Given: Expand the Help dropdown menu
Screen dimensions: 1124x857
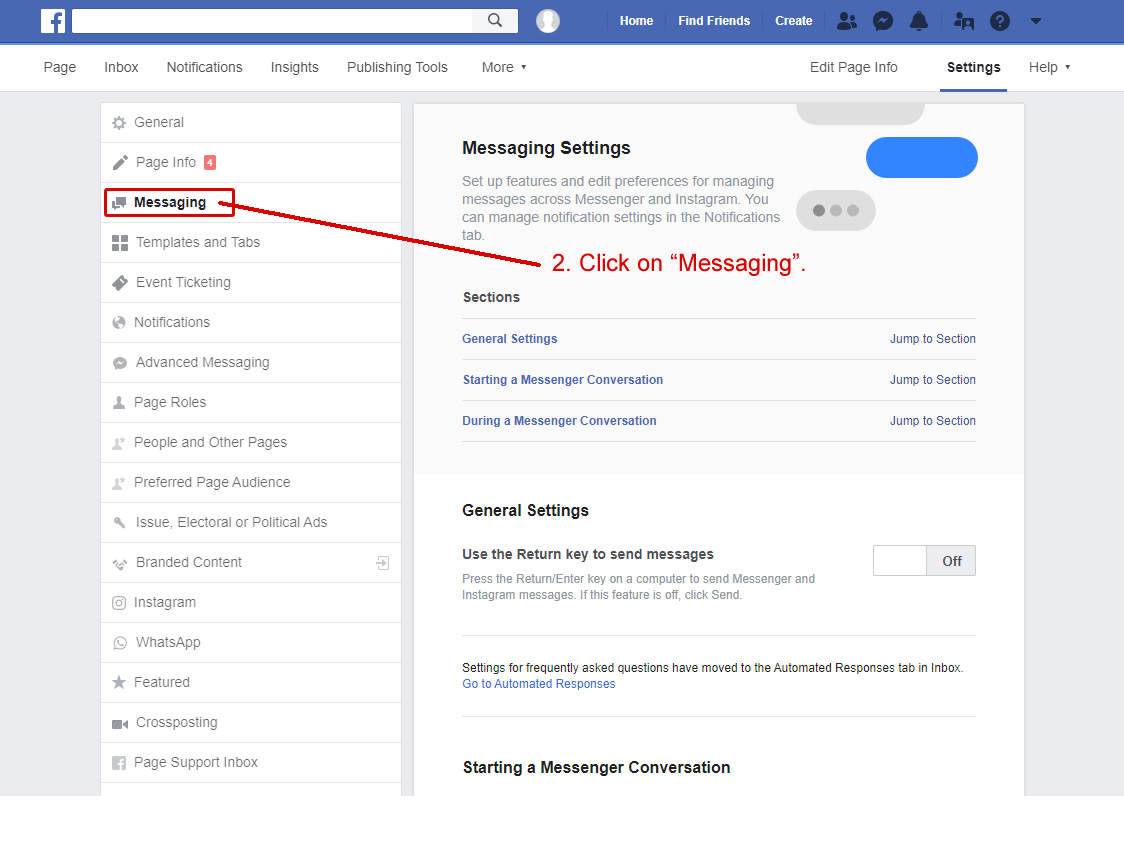Looking at the screenshot, I should tap(1049, 67).
